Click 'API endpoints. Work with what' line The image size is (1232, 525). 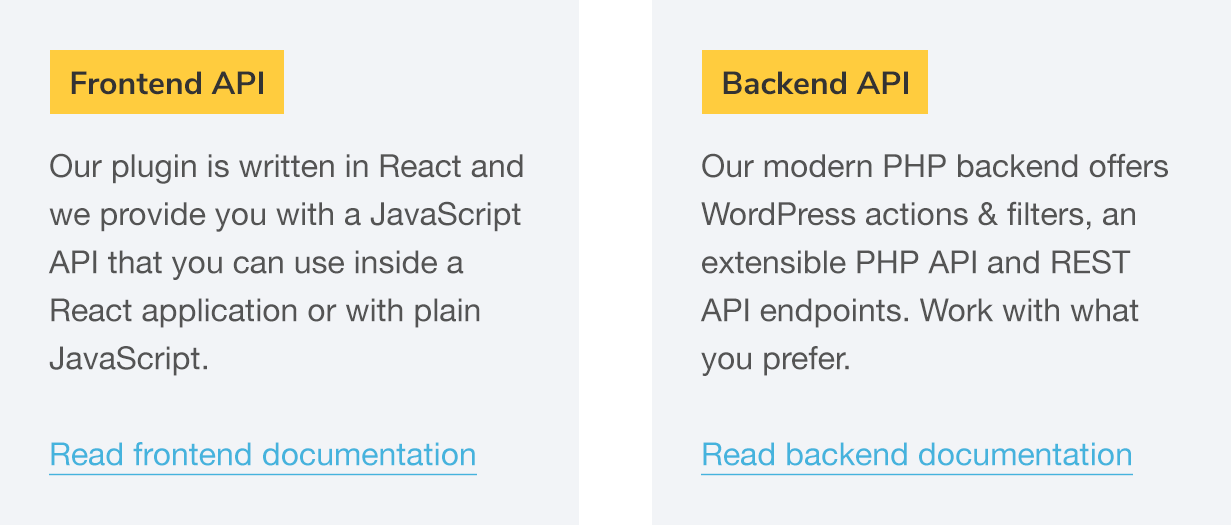pyautogui.click(x=920, y=310)
